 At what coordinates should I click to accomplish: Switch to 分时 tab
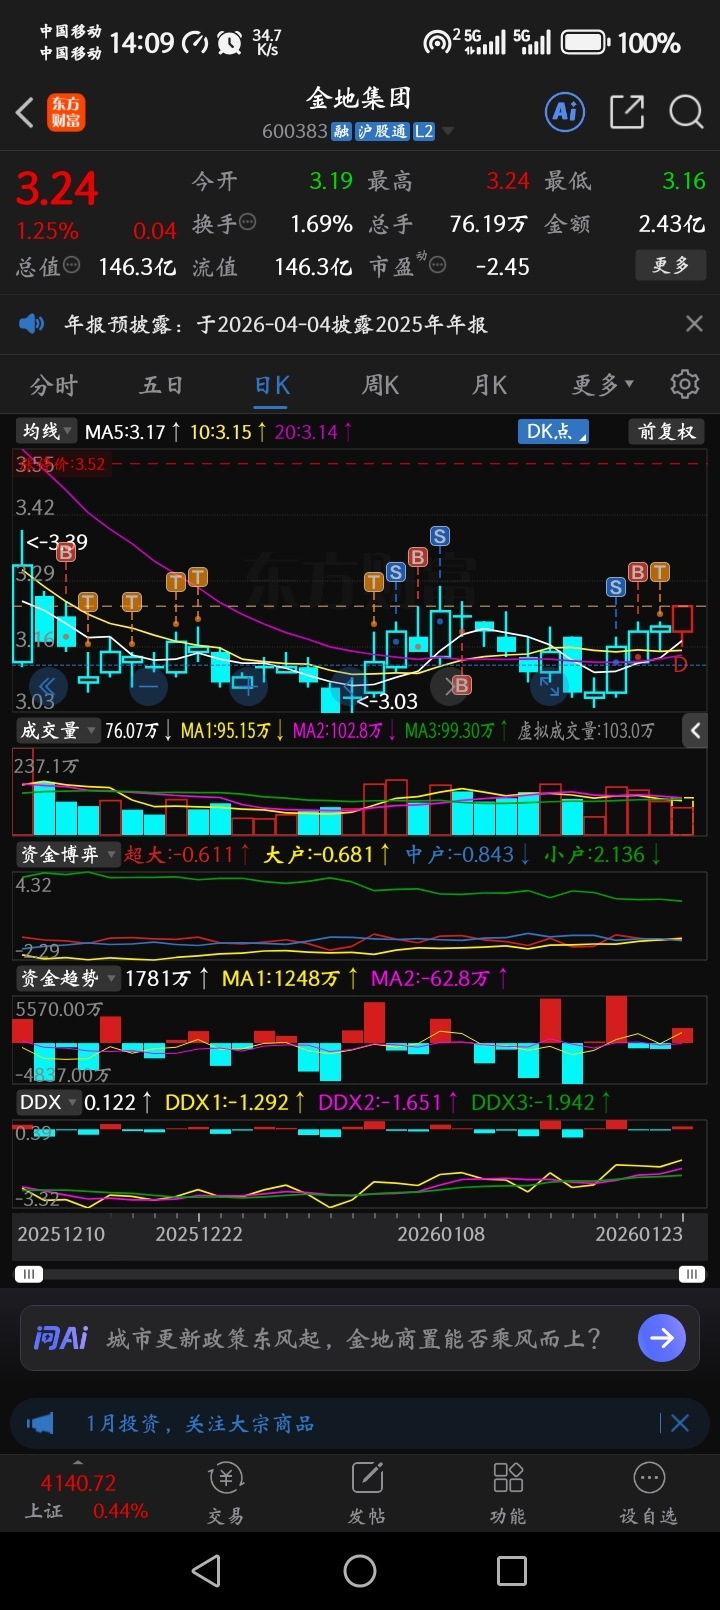click(x=54, y=385)
